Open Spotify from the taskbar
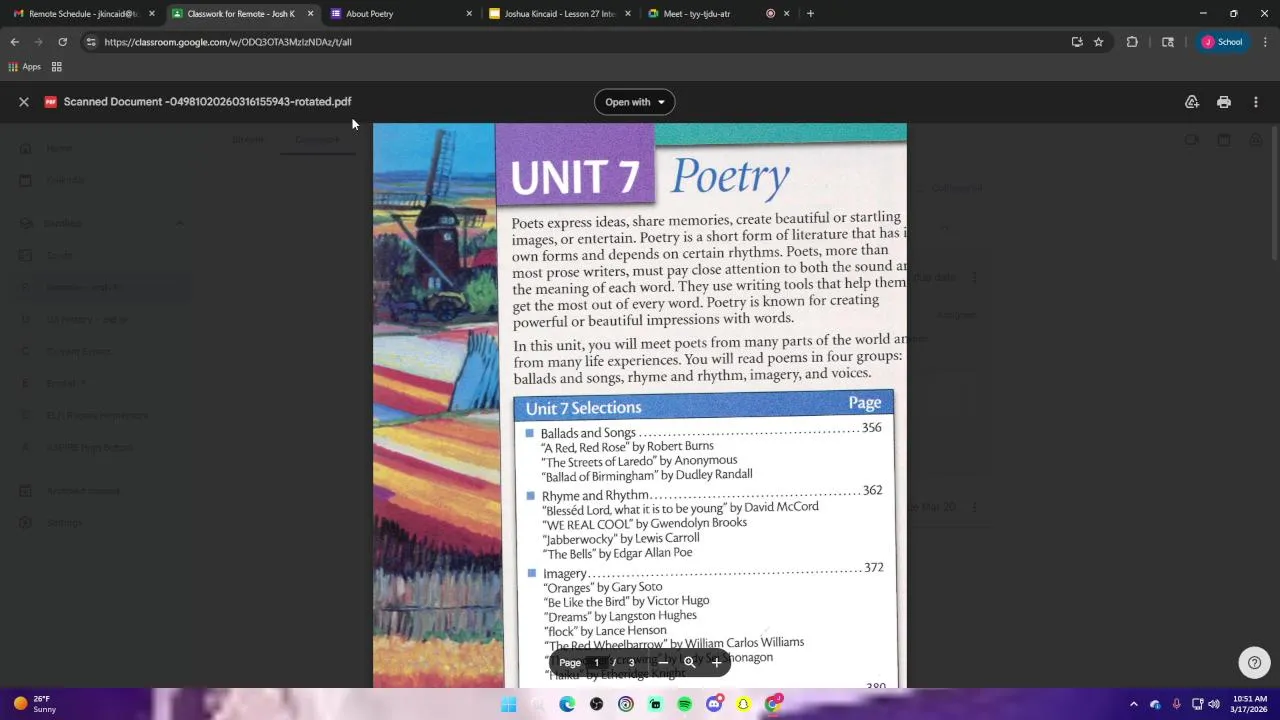 click(684, 704)
